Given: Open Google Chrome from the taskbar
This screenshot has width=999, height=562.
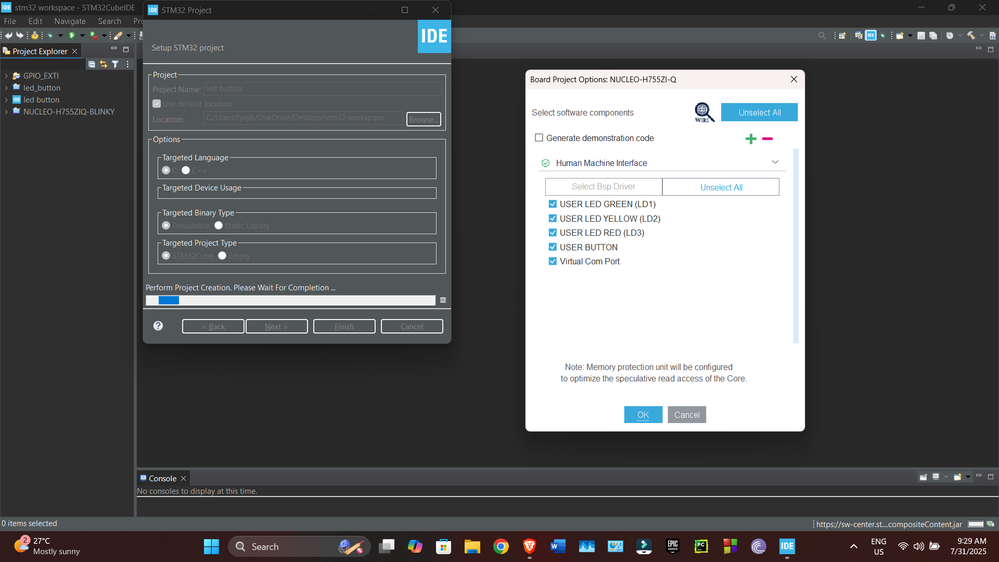Looking at the screenshot, I should pyautogui.click(x=501, y=546).
